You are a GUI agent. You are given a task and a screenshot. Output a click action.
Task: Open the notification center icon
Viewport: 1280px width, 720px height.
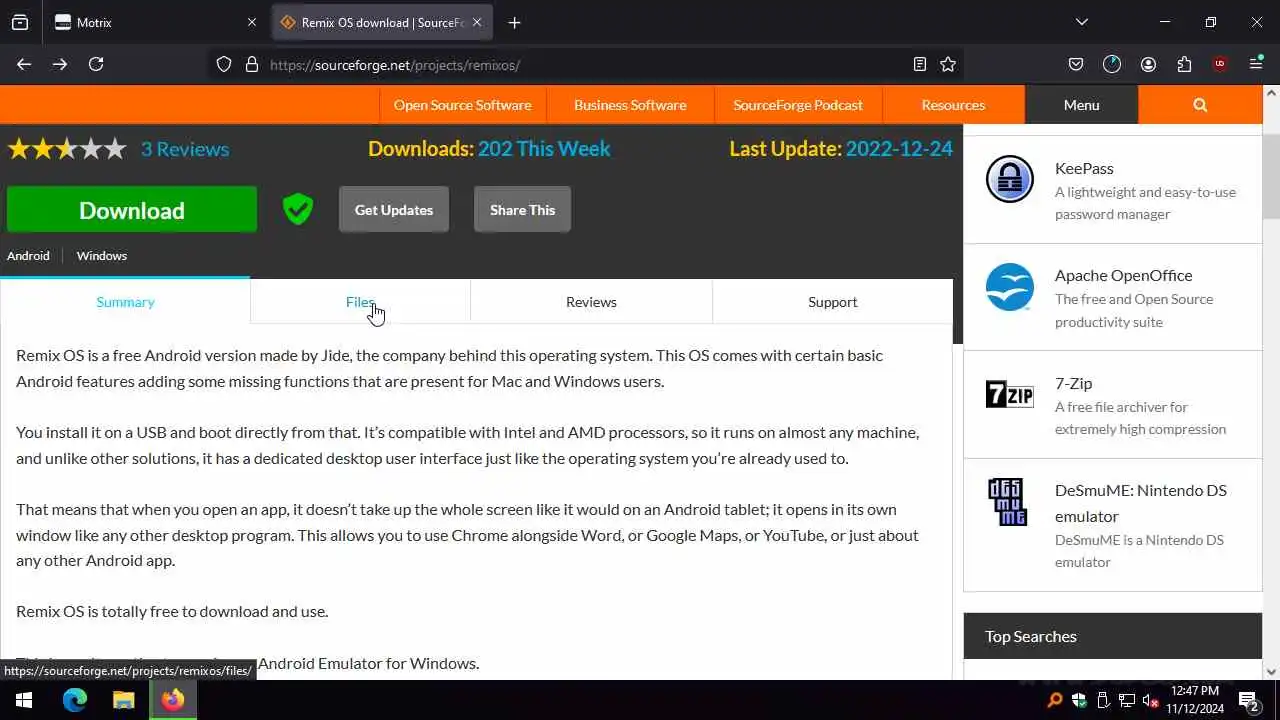(1248, 700)
